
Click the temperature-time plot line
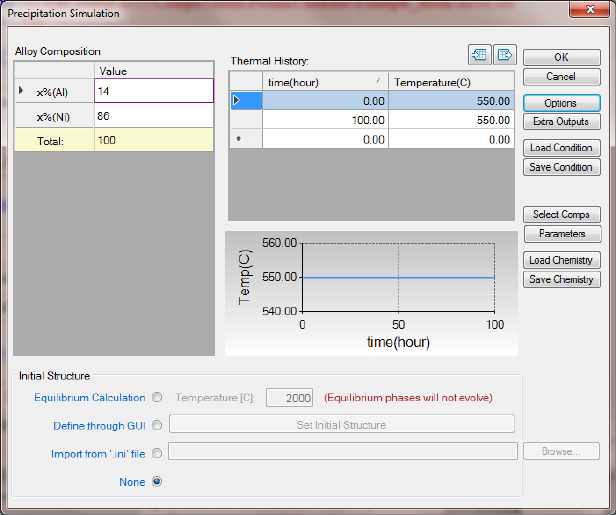398,277
